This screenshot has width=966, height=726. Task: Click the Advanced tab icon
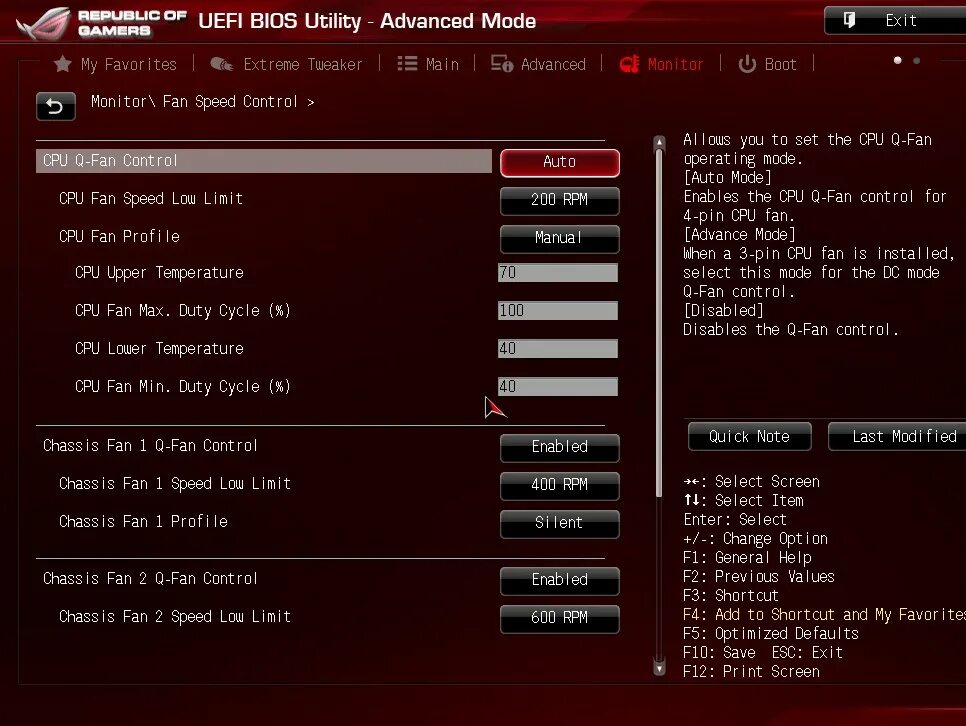[501, 63]
